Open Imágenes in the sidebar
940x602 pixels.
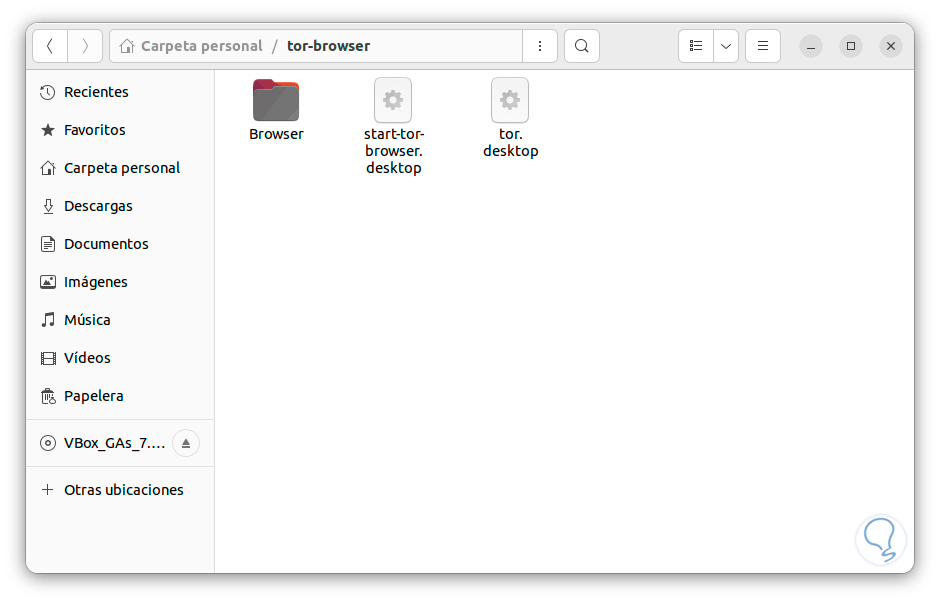click(120, 282)
